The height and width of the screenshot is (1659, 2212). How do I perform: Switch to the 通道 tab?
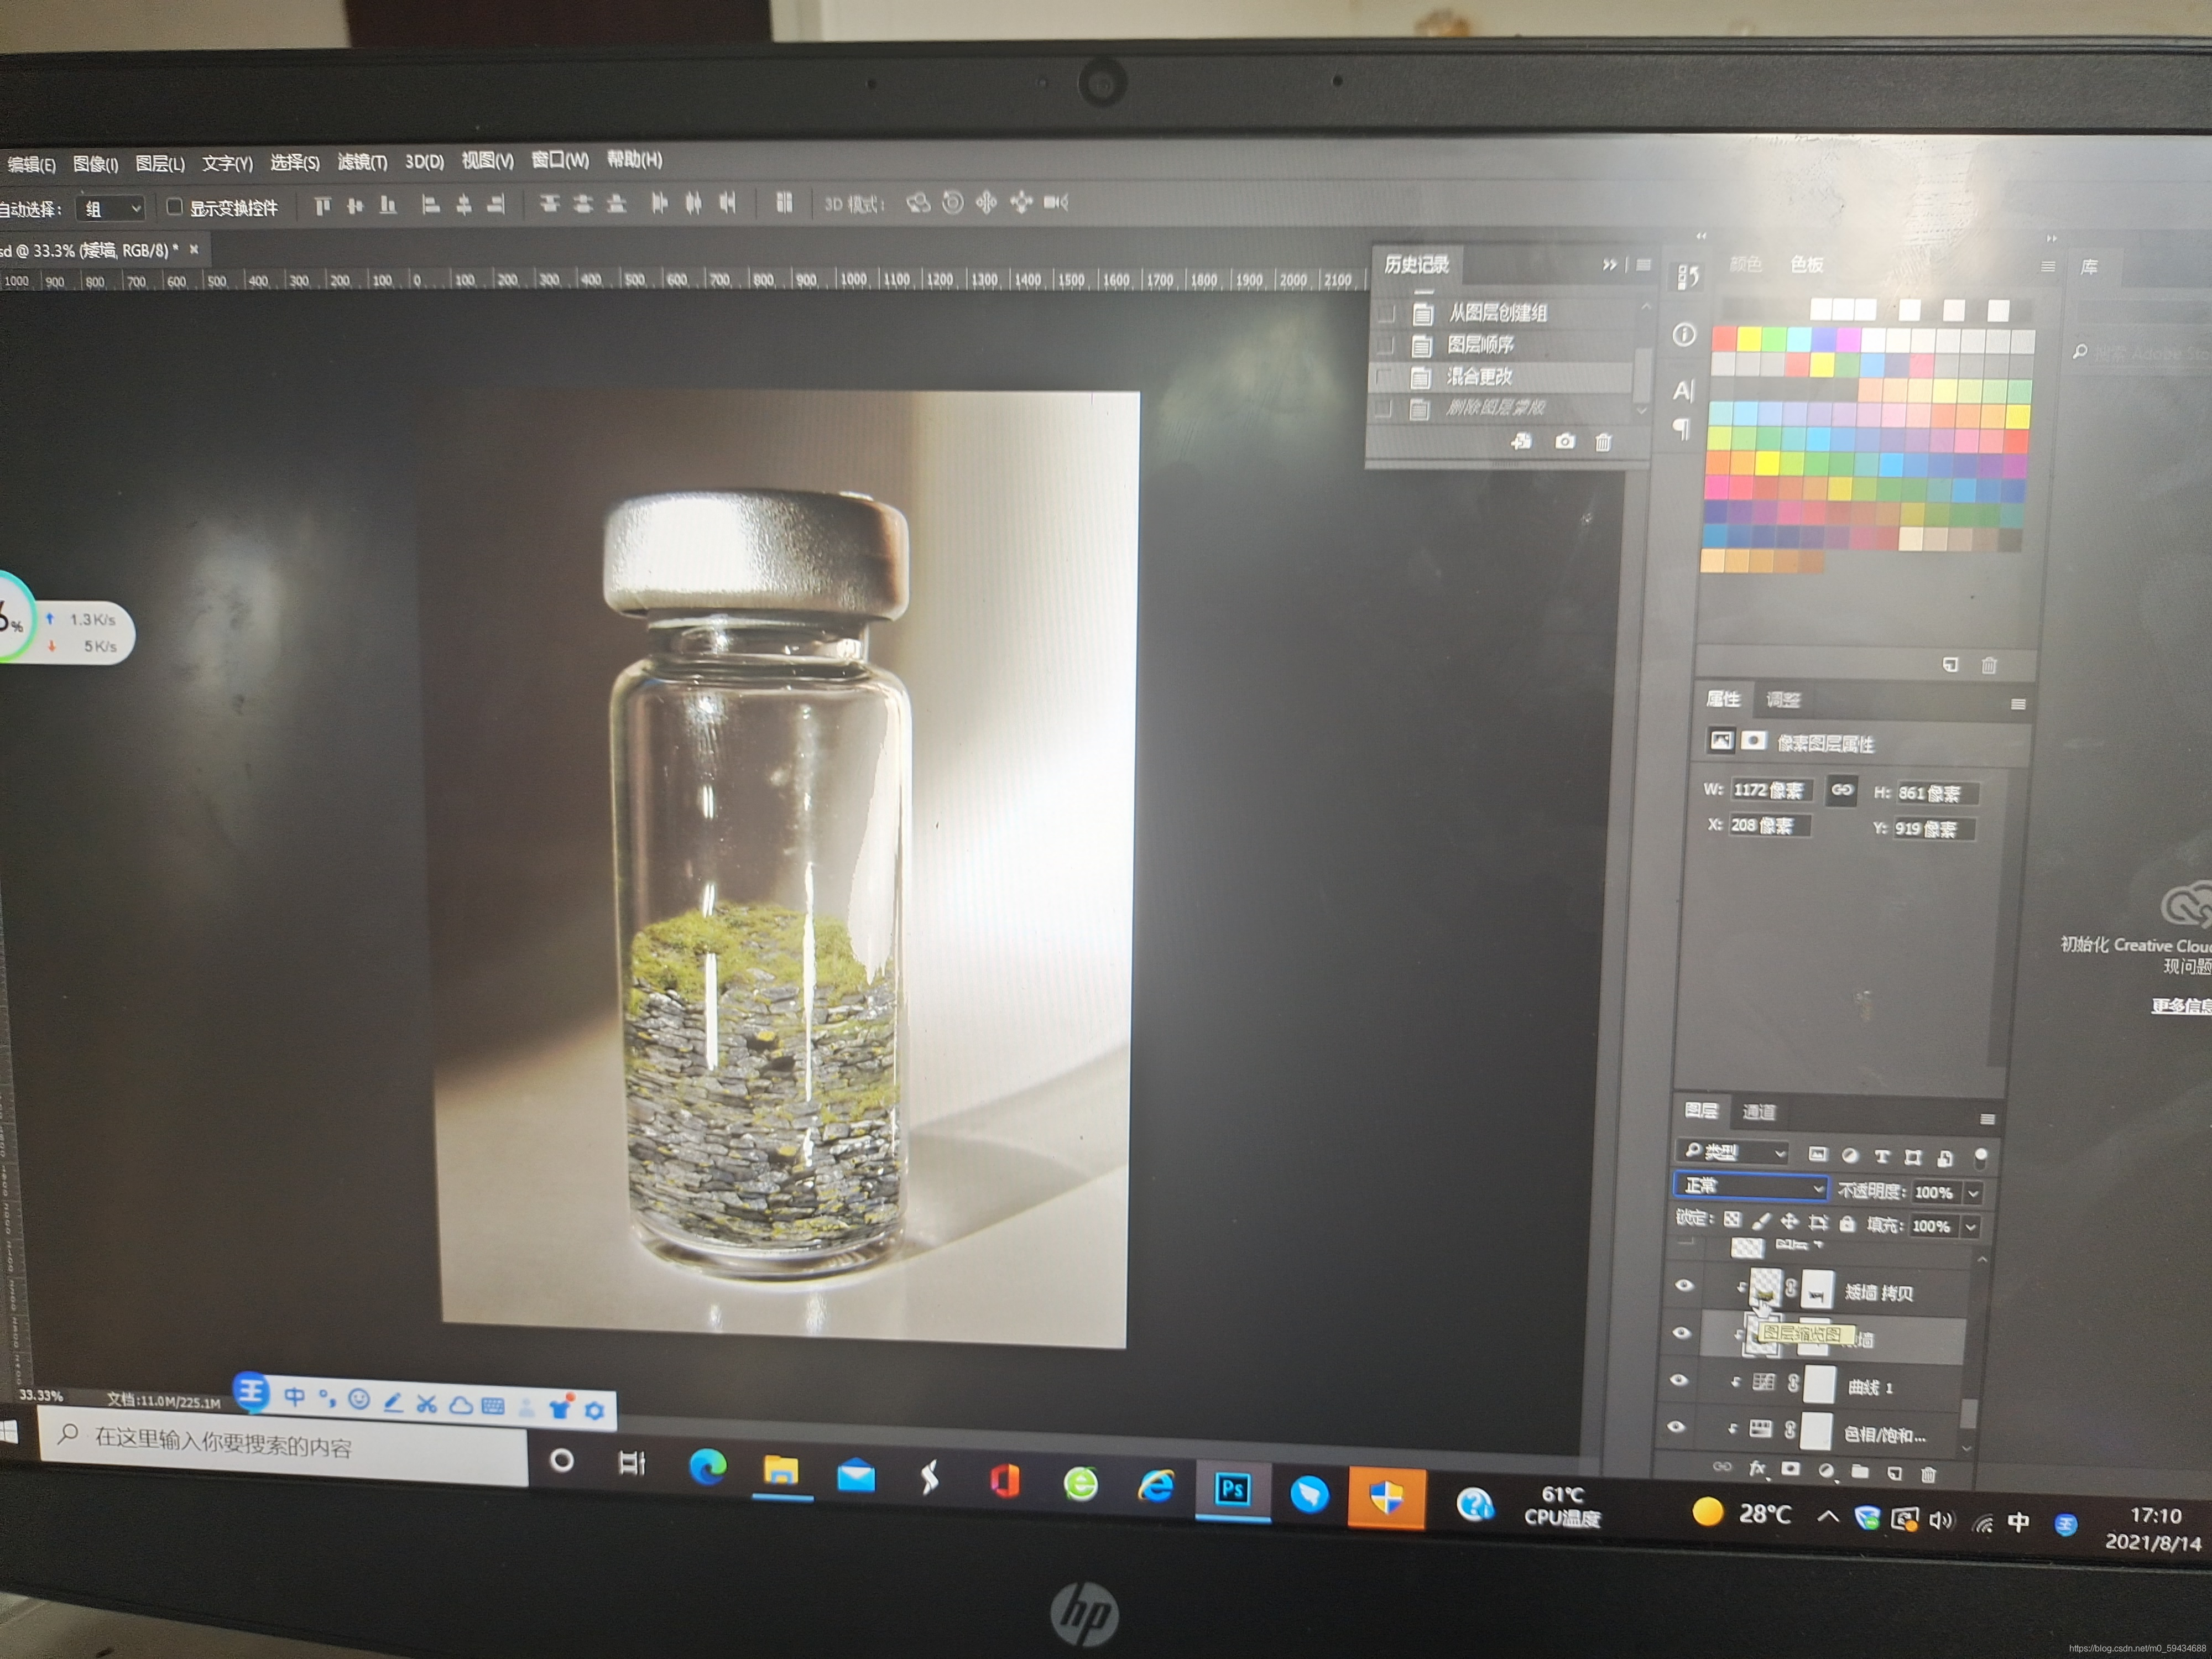click(x=1759, y=1112)
